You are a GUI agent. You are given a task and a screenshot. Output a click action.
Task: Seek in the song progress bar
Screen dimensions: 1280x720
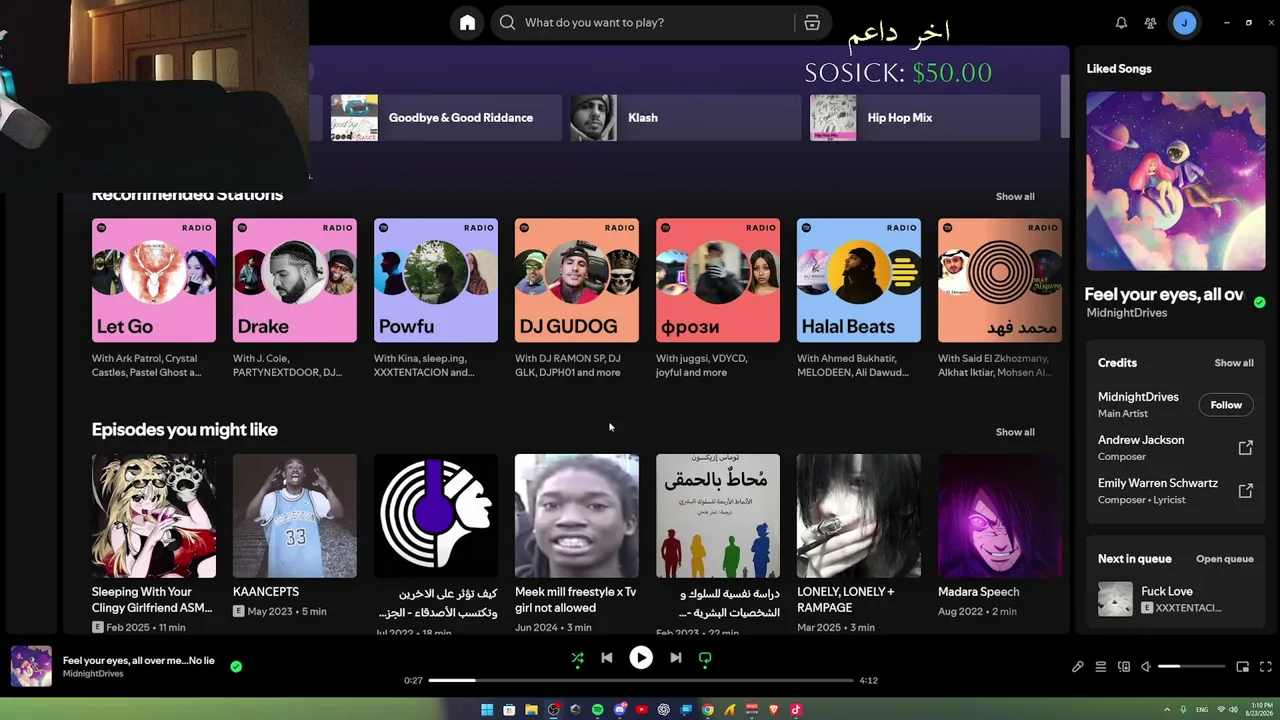tap(641, 680)
